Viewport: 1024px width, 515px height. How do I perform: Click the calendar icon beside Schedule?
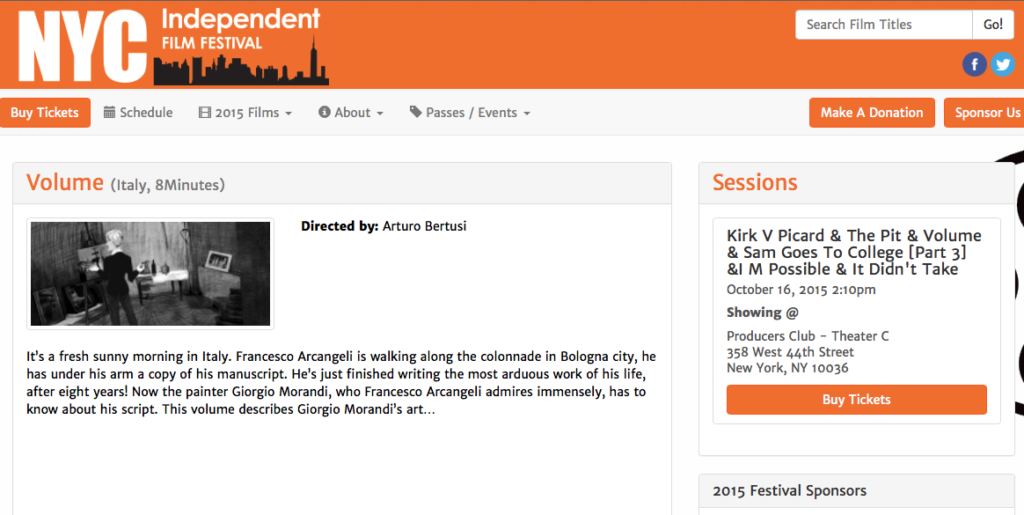(109, 112)
